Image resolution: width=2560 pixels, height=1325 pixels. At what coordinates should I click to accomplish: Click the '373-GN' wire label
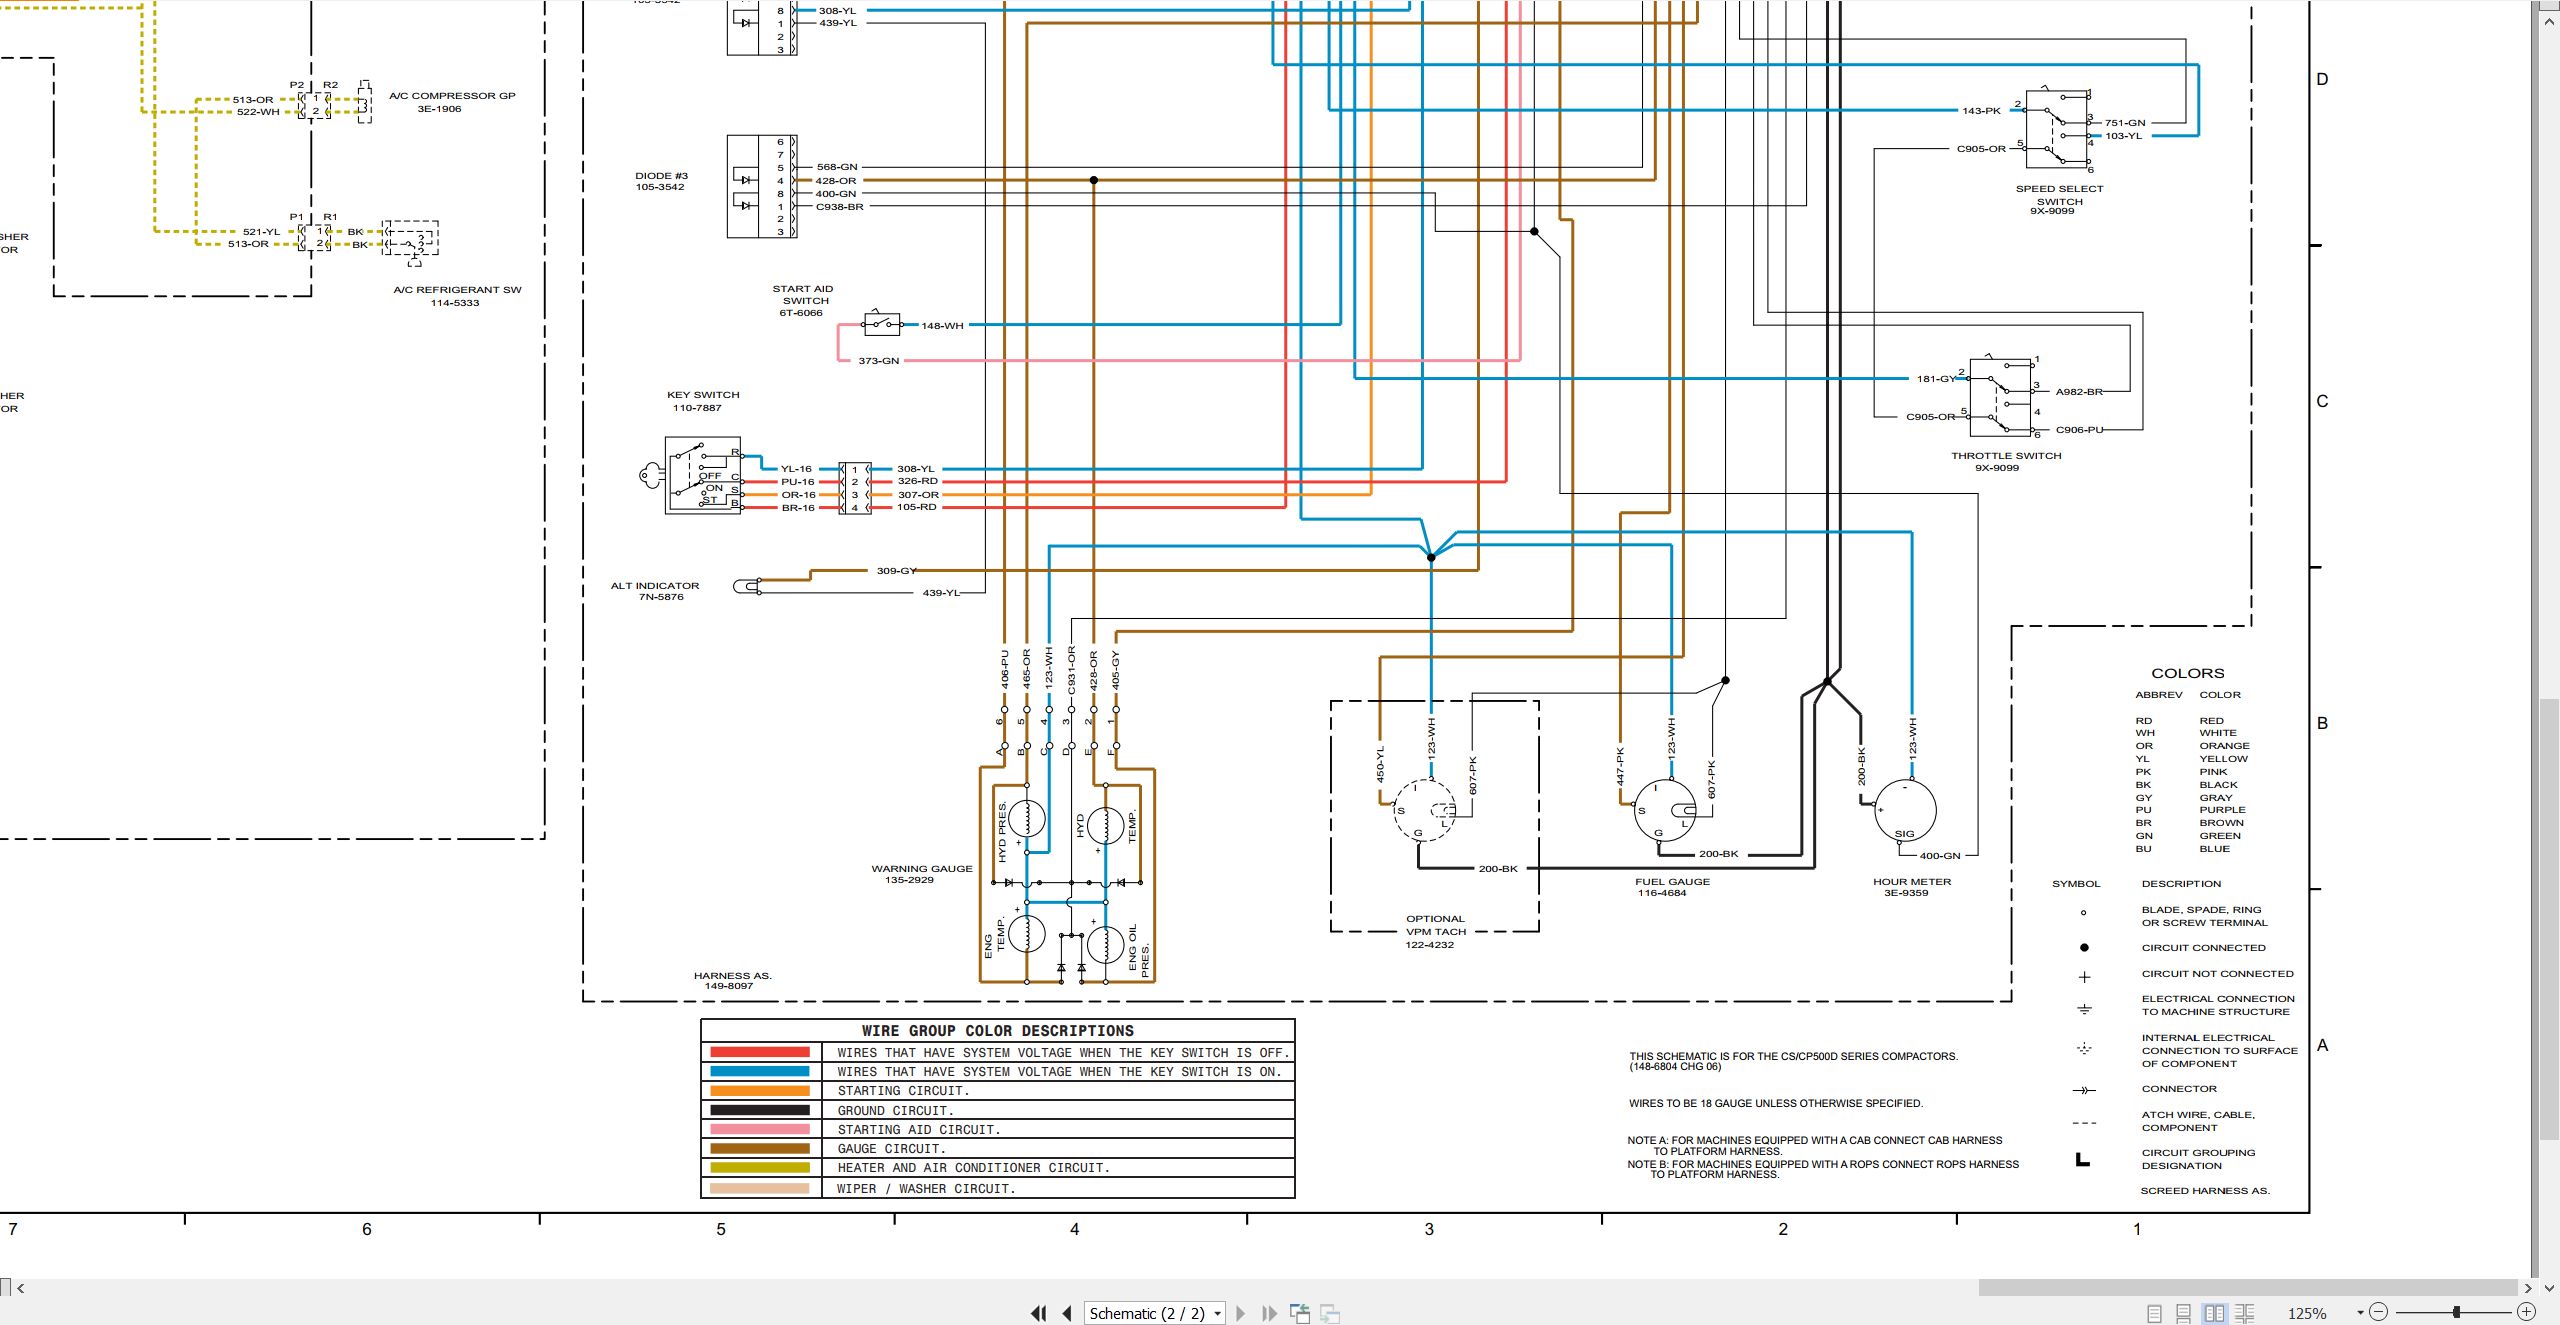pos(878,361)
